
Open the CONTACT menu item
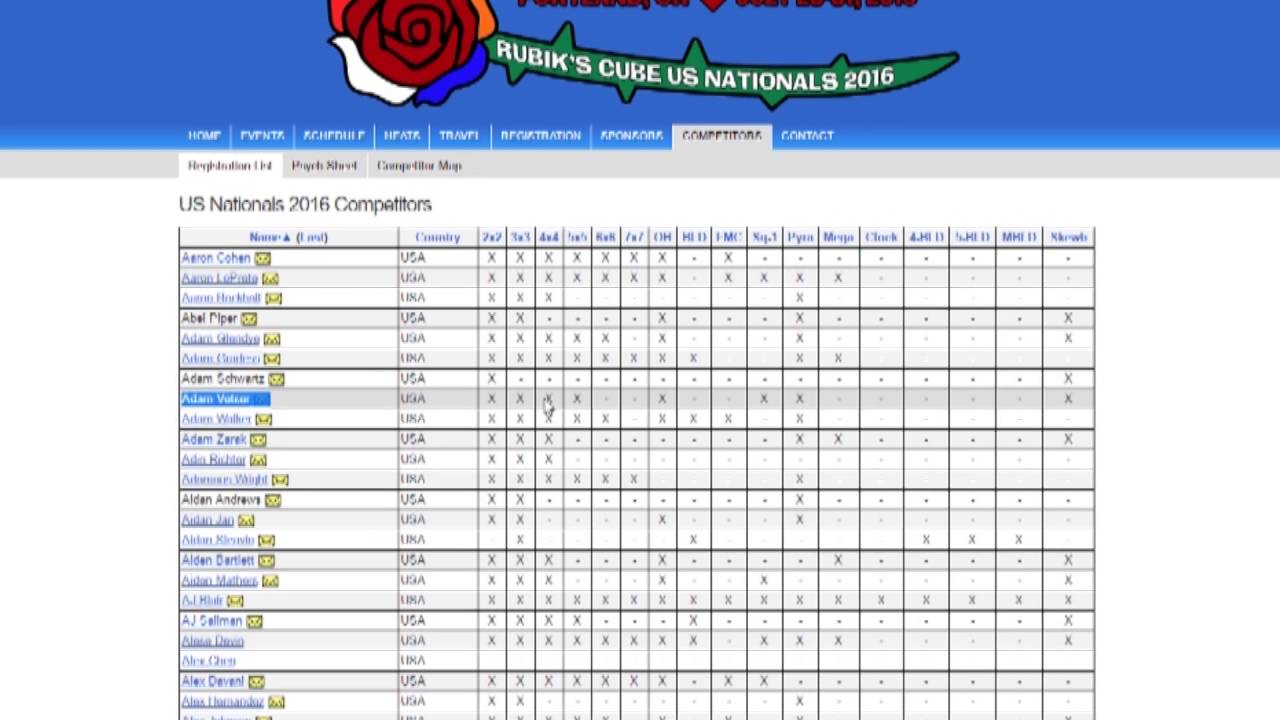(x=807, y=136)
